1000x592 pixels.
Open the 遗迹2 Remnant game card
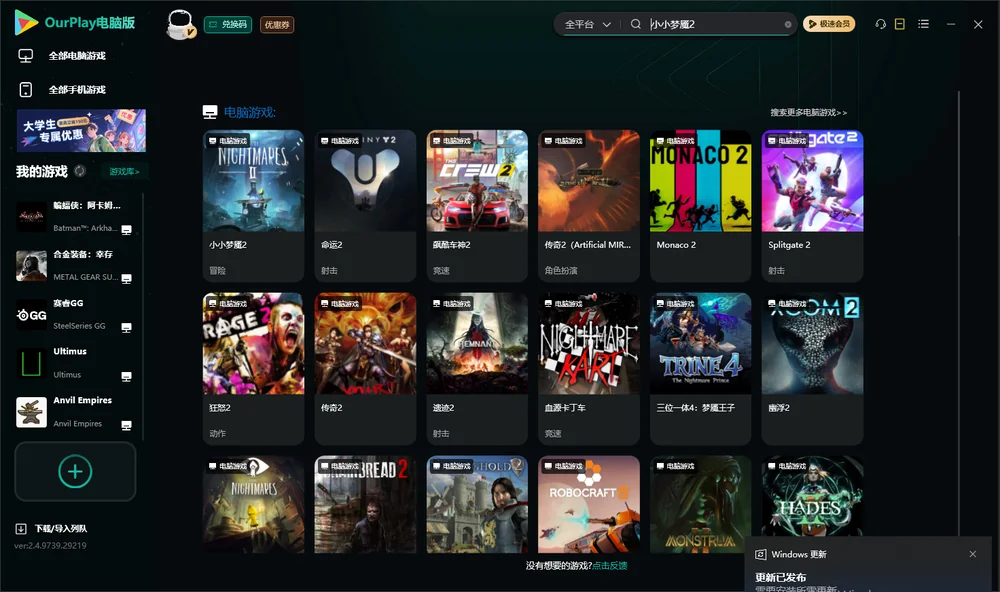click(x=477, y=368)
